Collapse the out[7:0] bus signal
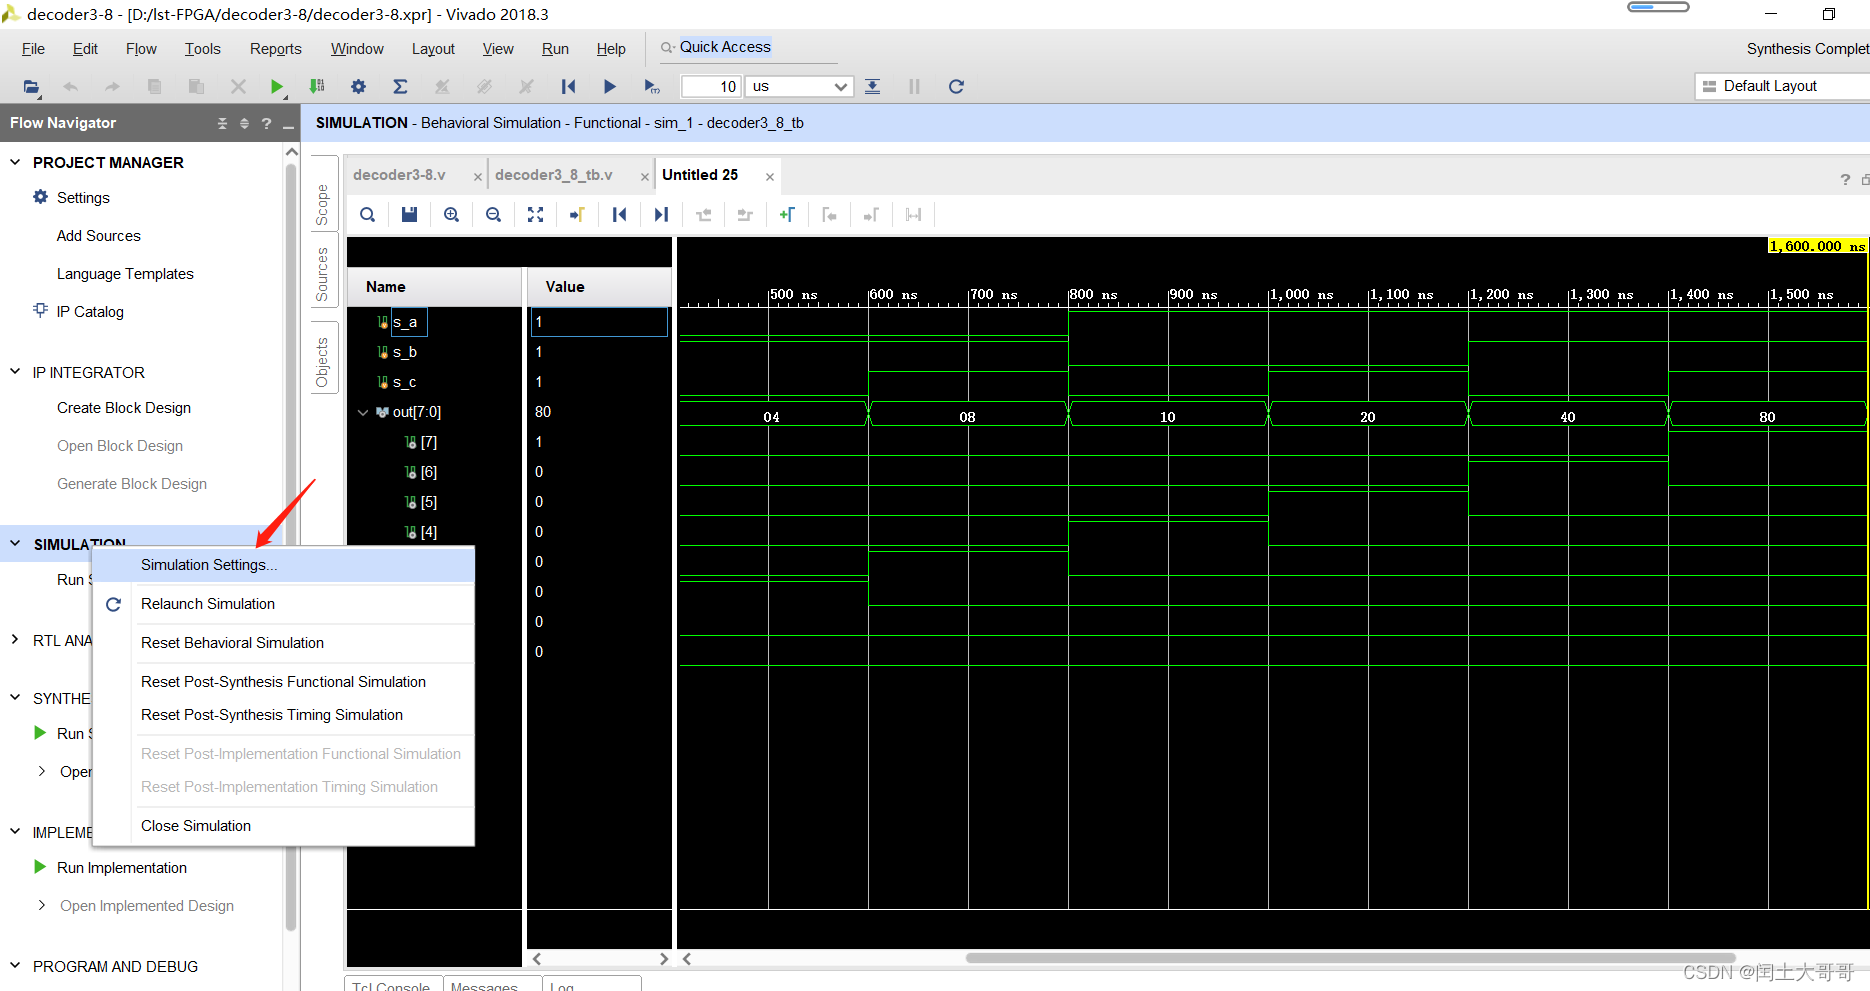Viewport: 1870px width, 991px height. 363,412
